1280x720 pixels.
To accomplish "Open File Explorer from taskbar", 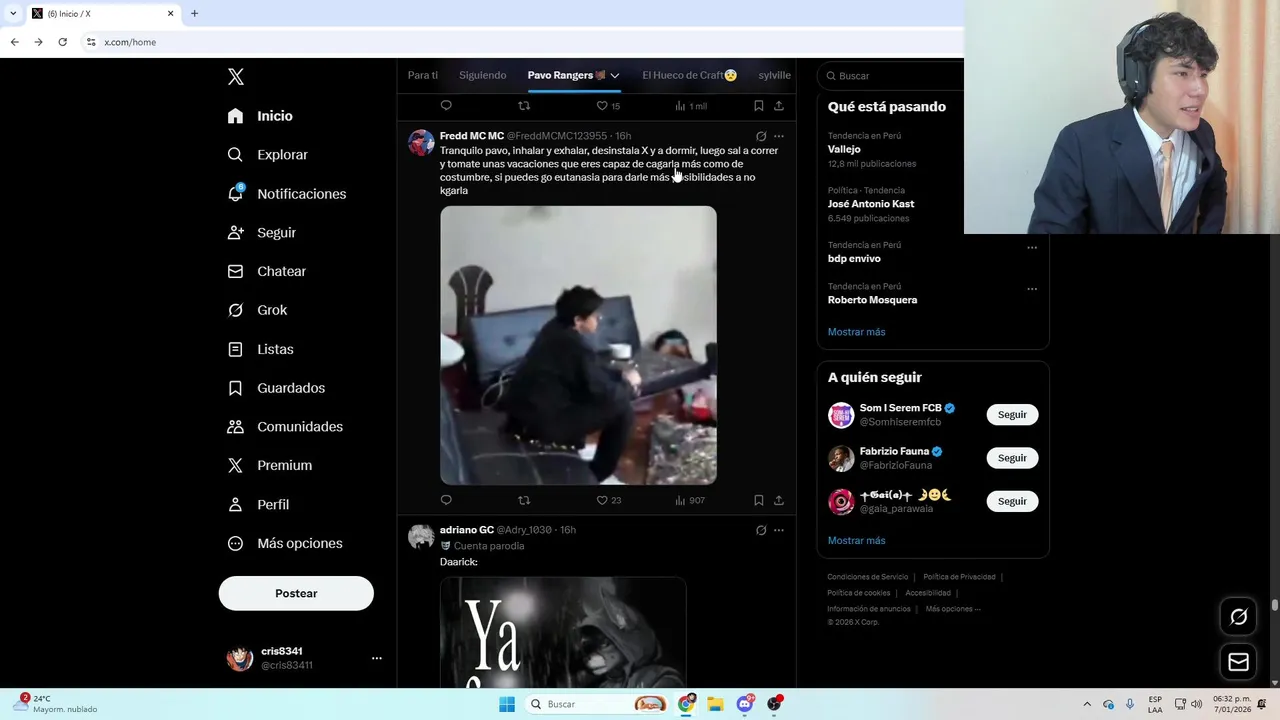I will 715,704.
